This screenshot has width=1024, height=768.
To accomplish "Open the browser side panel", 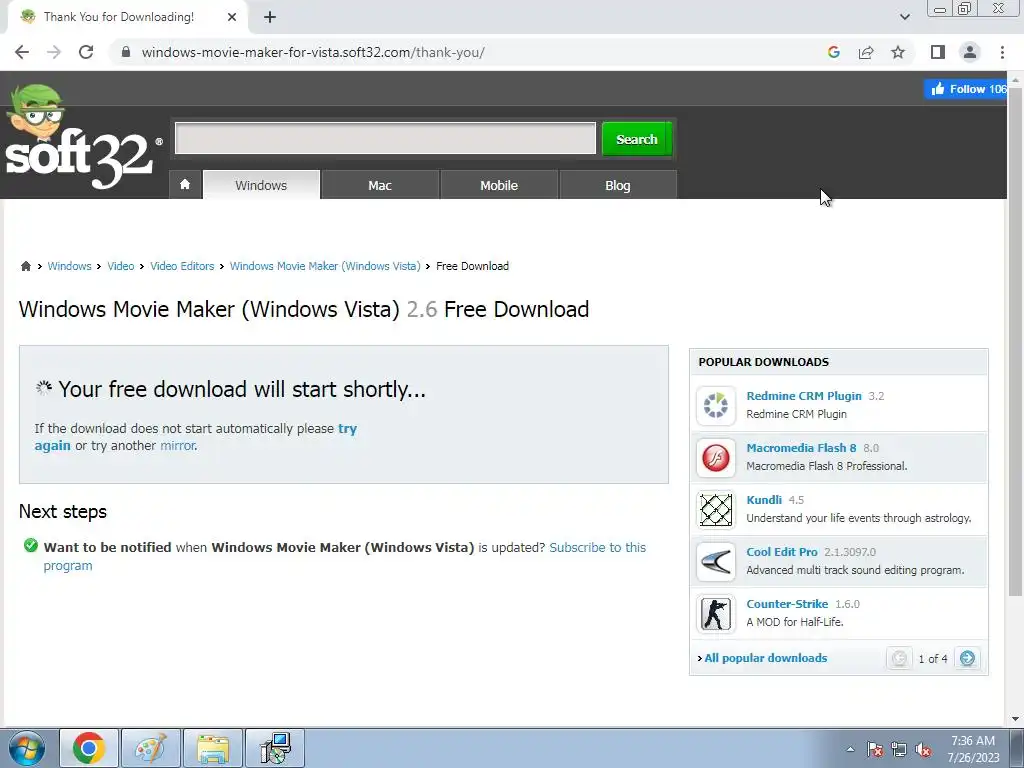I will [938, 52].
